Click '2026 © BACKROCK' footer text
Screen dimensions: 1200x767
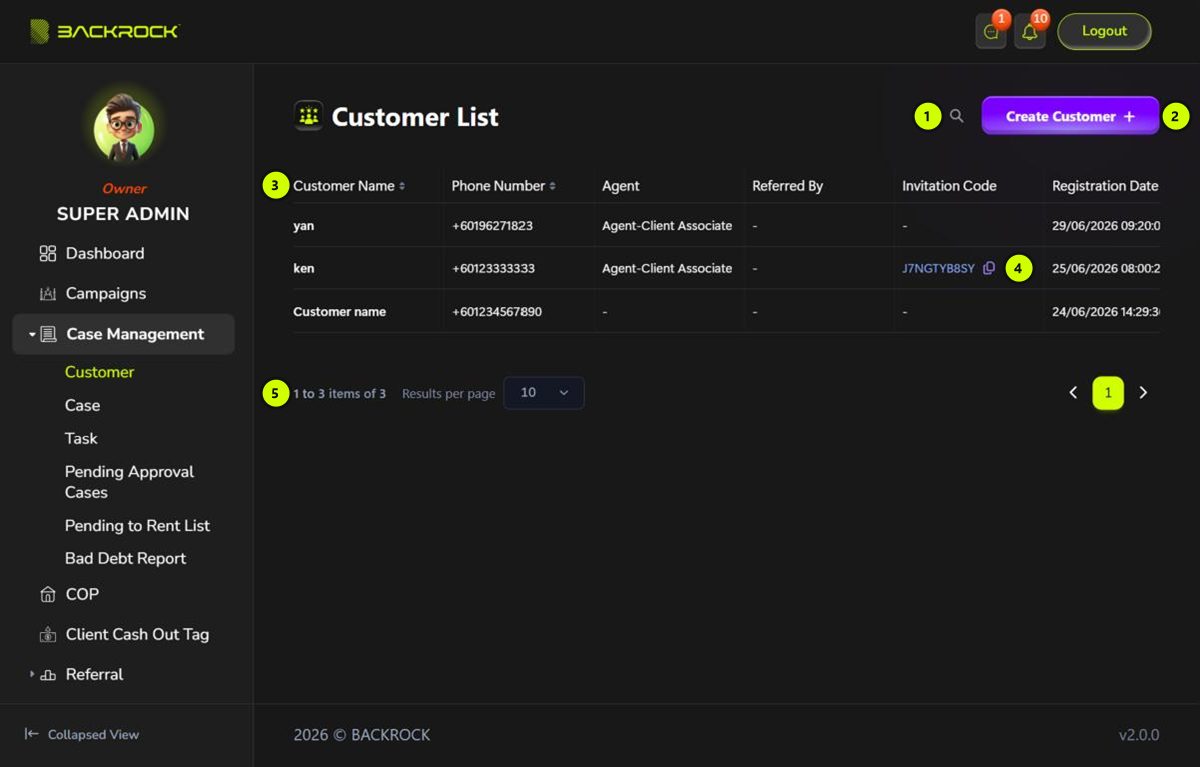coord(362,735)
